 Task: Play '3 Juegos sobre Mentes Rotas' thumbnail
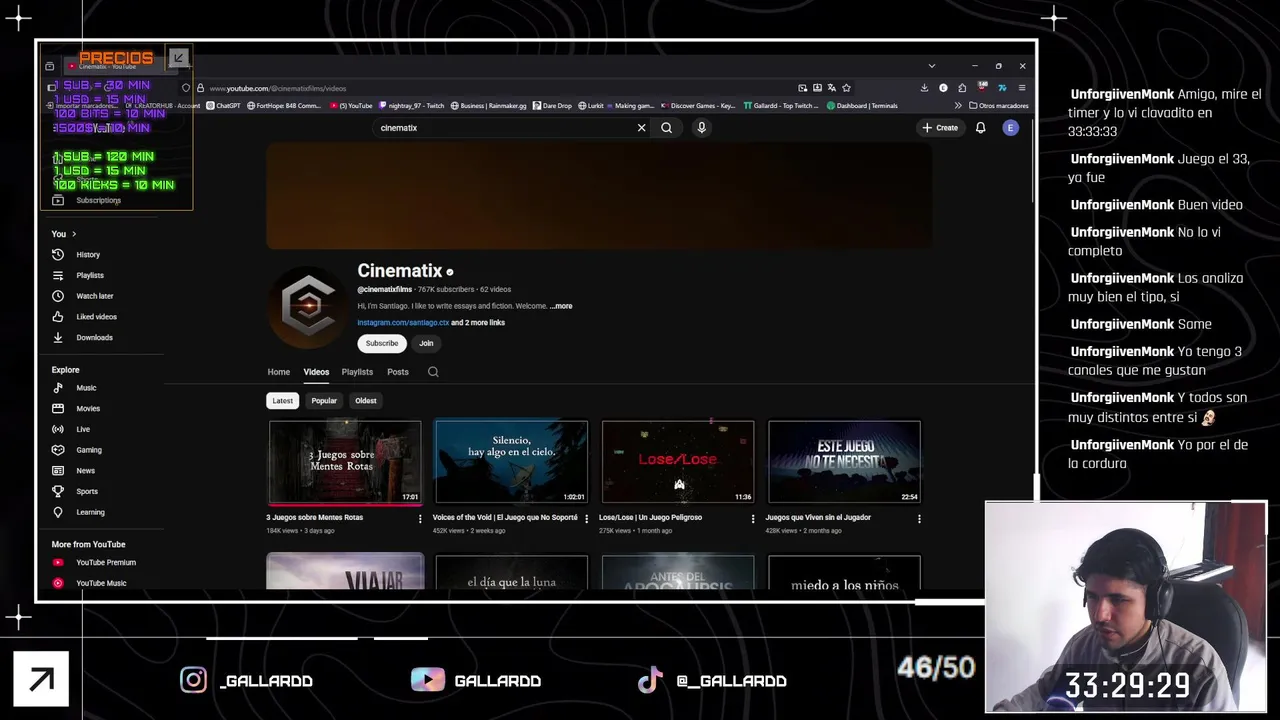[x=345, y=462]
